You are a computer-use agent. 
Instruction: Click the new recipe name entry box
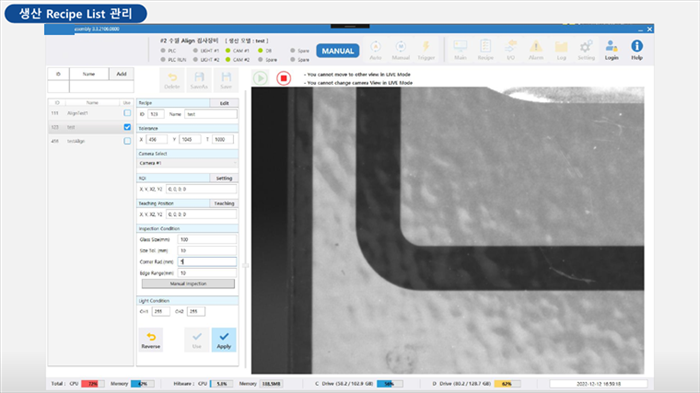101,86
